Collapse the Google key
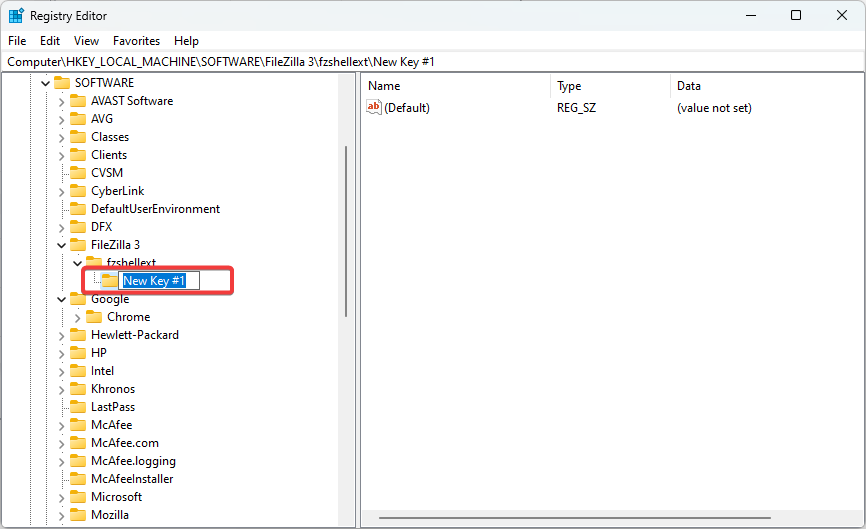This screenshot has width=866, height=529. tap(61, 299)
